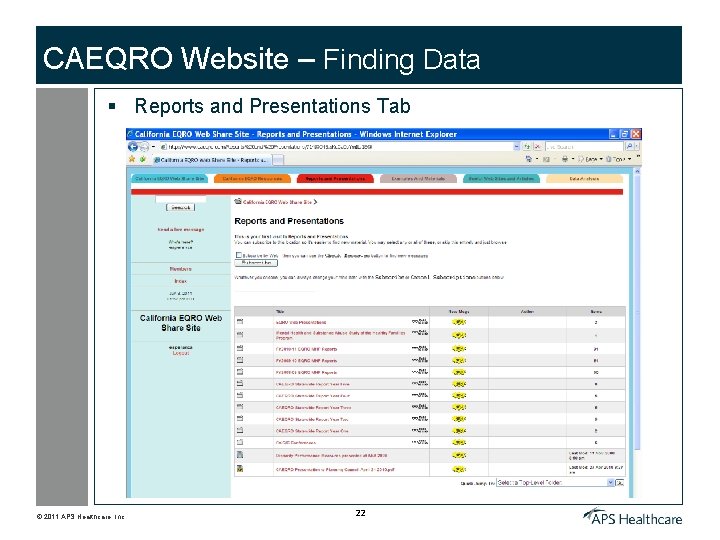
Task: Open the Select a Top-Level Folder dropdown
Action: pos(555,483)
